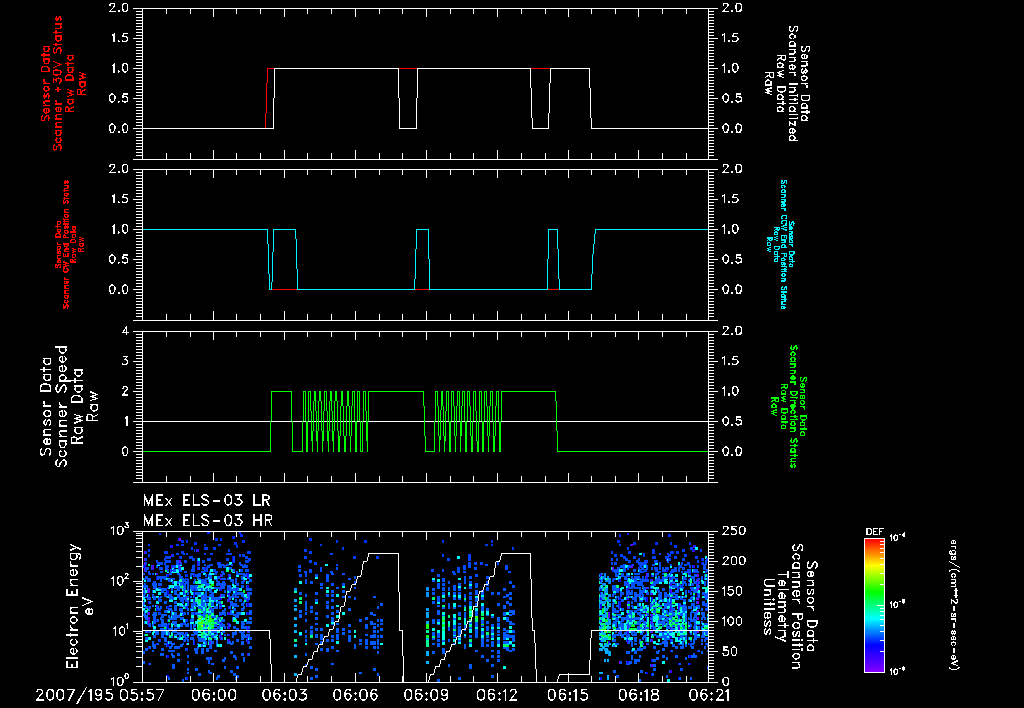Click the end time label "06:21"
Viewport: 1024px width, 708px height.
tap(709, 696)
